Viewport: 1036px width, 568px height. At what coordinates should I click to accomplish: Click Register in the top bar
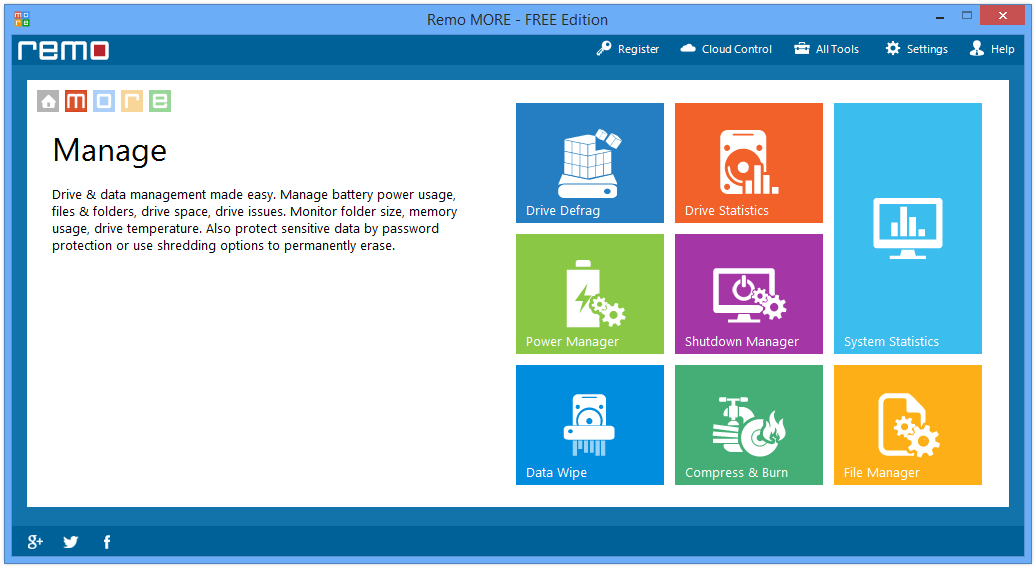[x=627, y=49]
